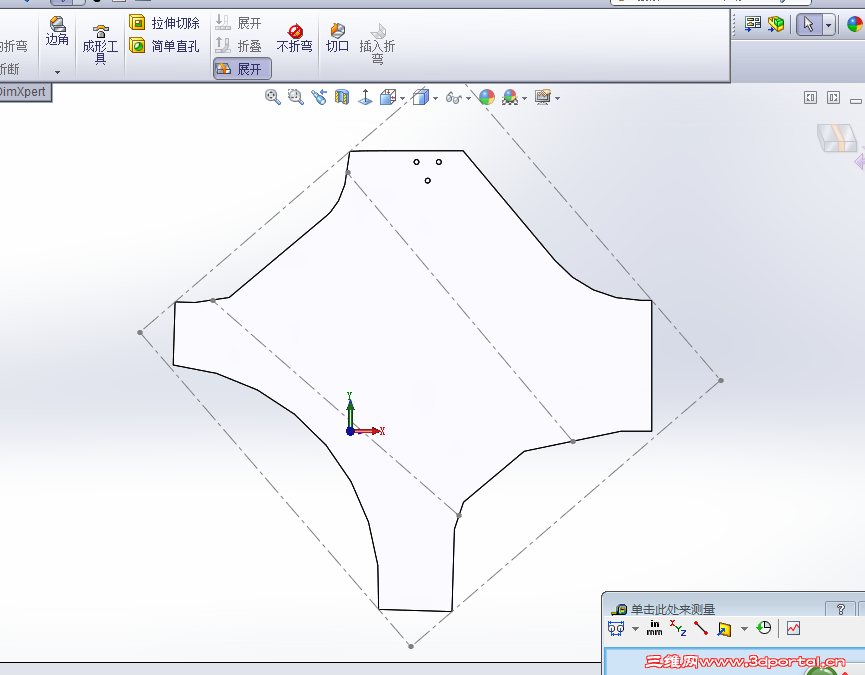Click 简单直孔 simple hole

click(x=164, y=46)
